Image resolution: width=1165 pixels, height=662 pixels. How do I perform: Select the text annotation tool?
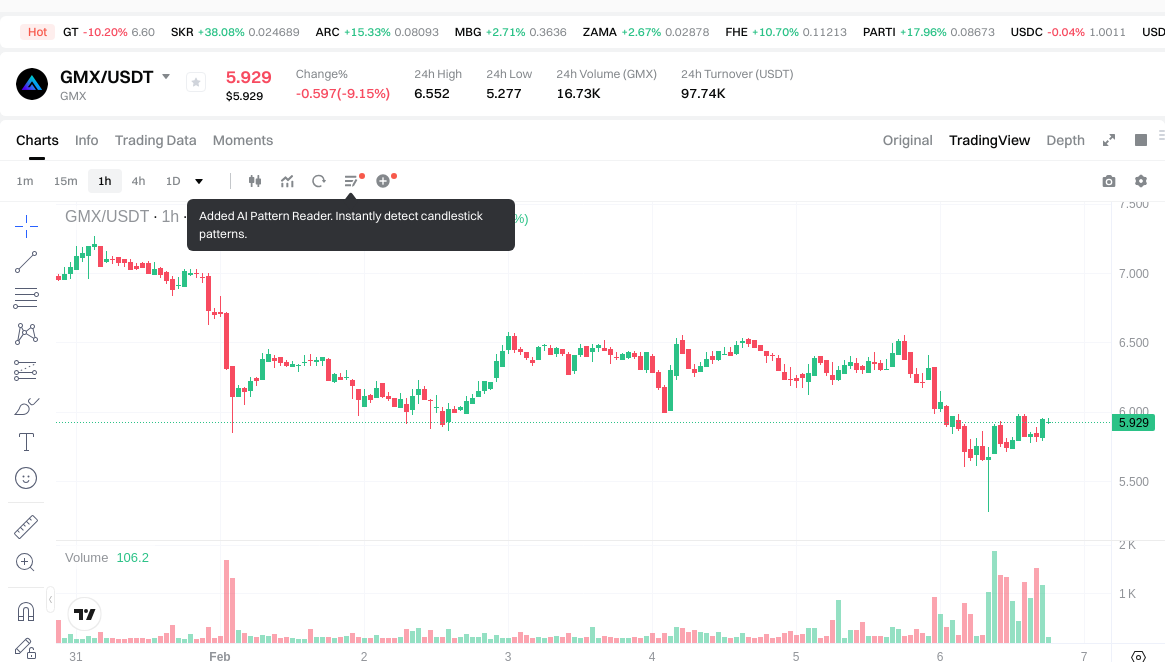pyautogui.click(x=26, y=442)
